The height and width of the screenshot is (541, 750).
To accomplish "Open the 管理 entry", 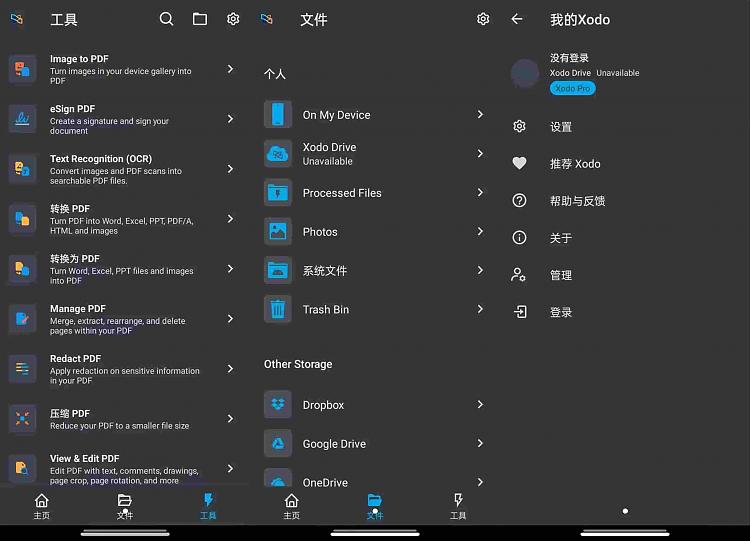I will tap(625, 275).
